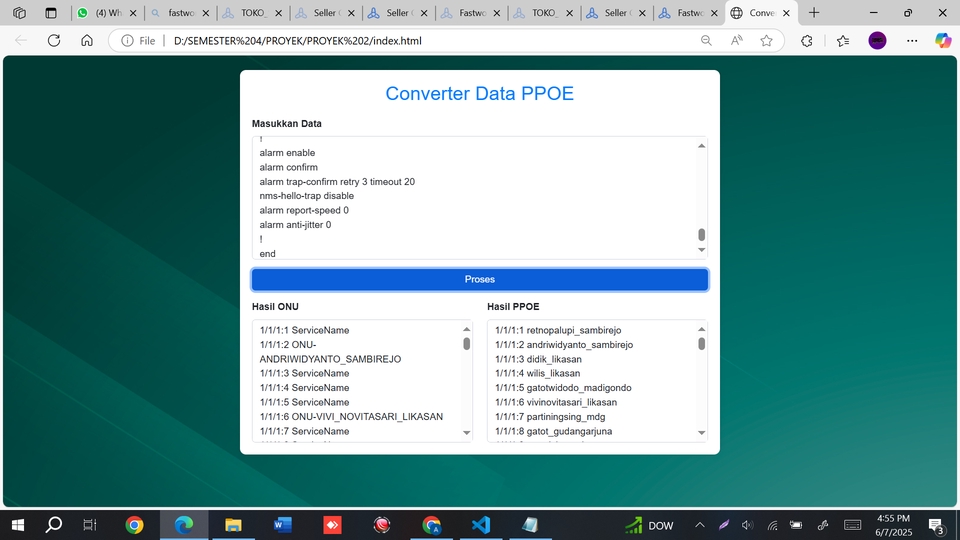Viewport: 960px width, 540px height.
Task: Open Visual Studio Code from taskbar
Action: [481, 525]
